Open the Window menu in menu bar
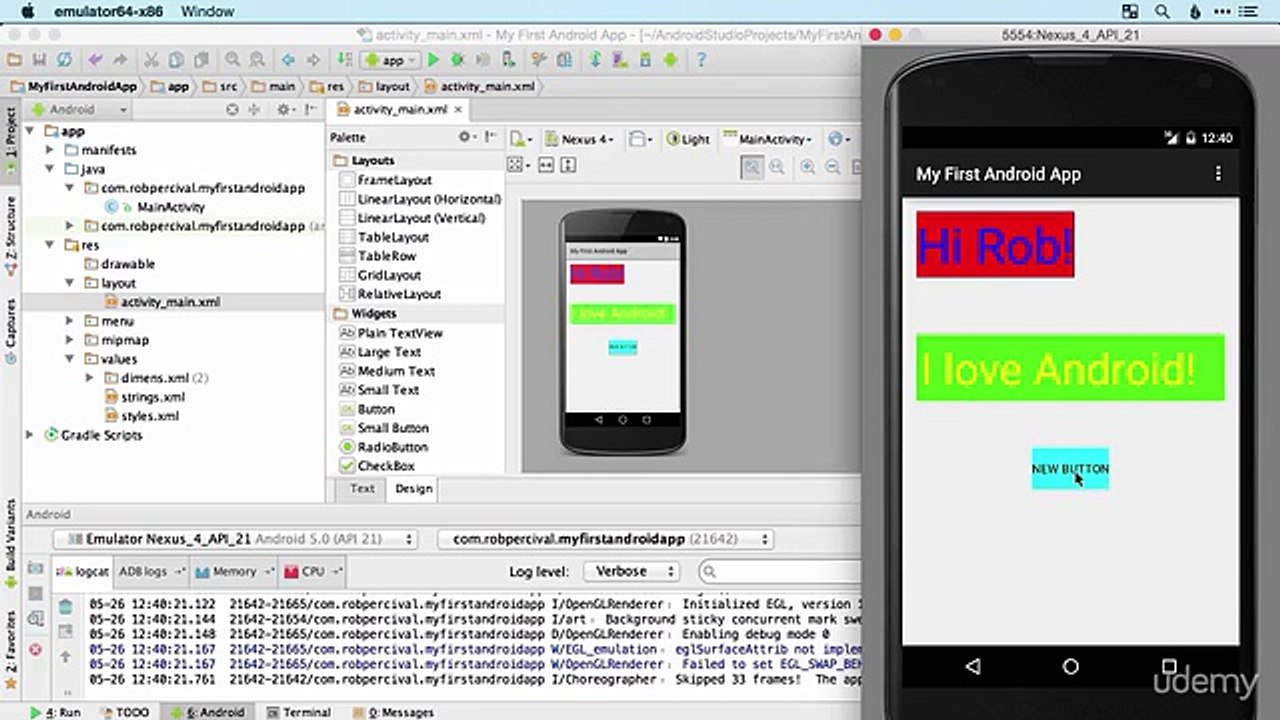 coord(207,12)
